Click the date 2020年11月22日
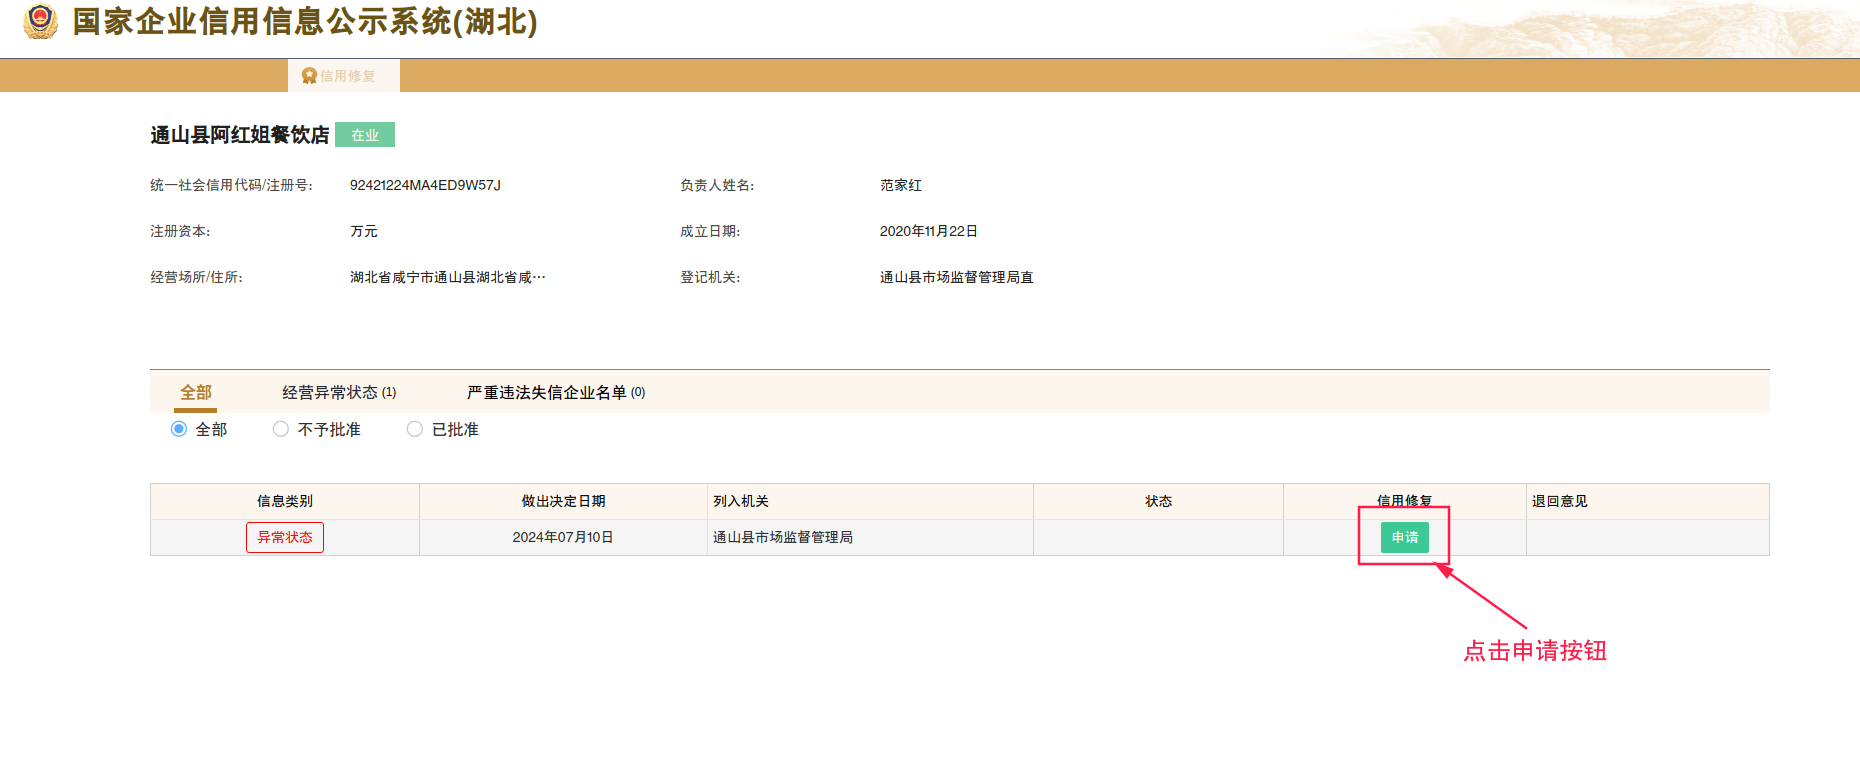 coord(929,231)
